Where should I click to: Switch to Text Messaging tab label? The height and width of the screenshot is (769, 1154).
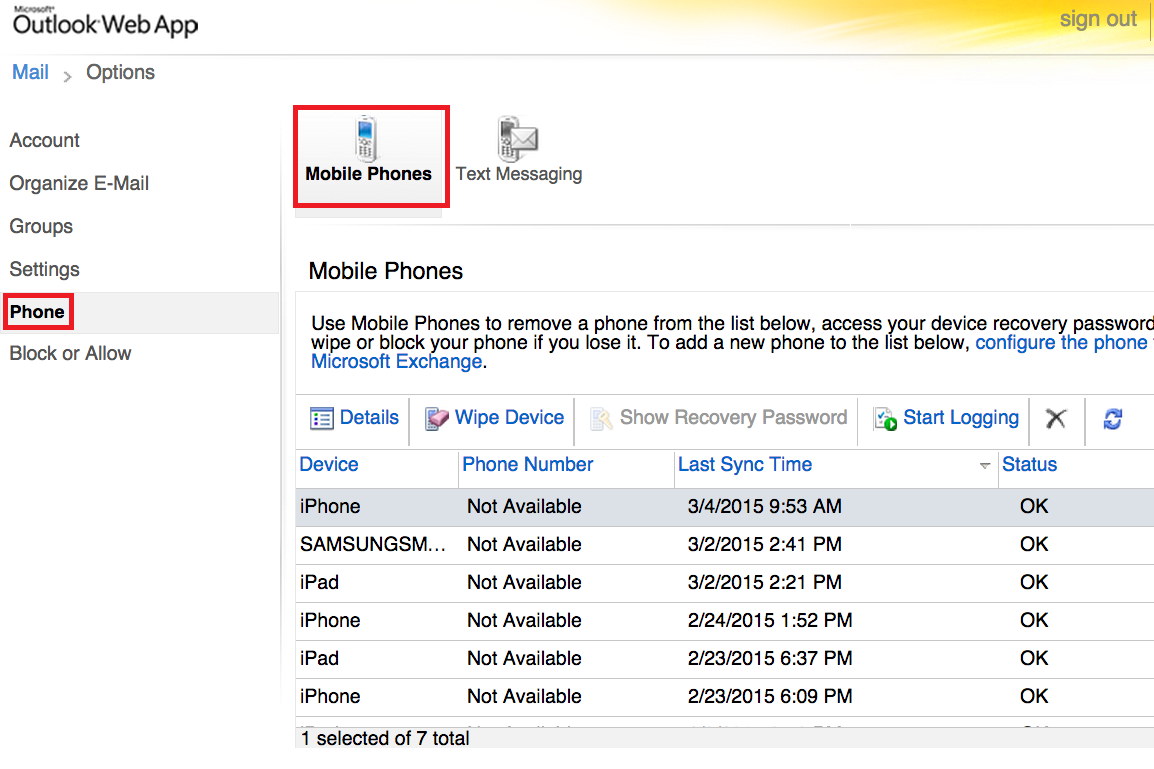pos(519,174)
